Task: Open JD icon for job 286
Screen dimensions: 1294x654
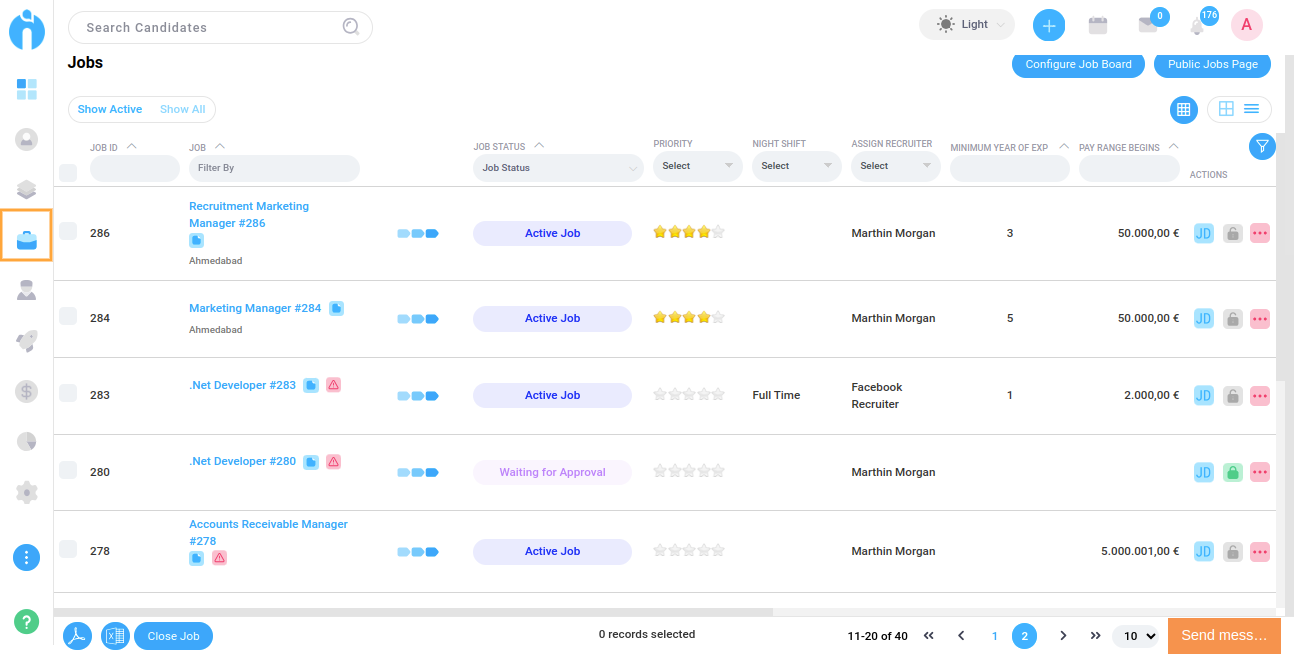Action: 1204,233
